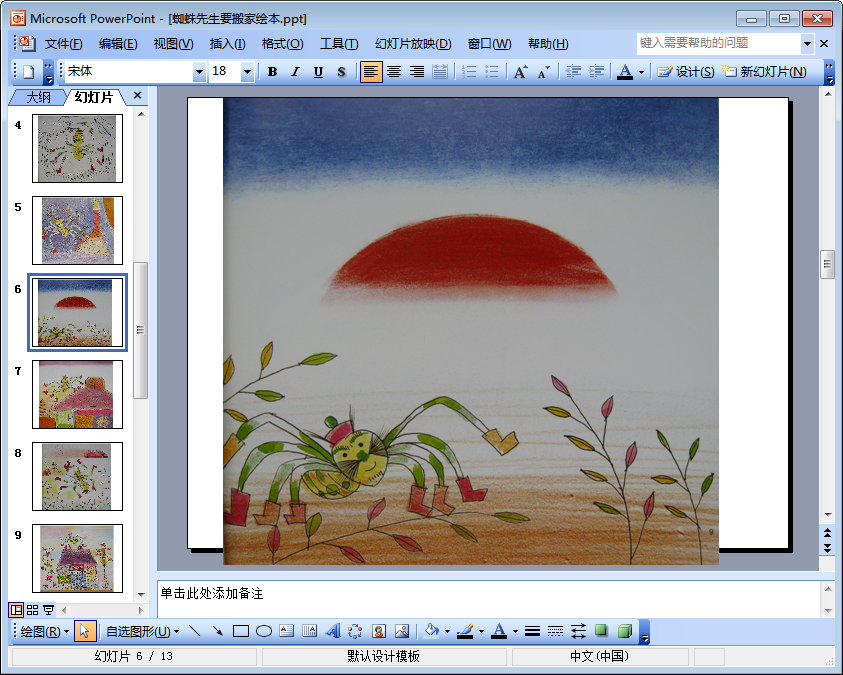This screenshot has height=675, width=843.
Task: Open the 插入(I) menu
Action: [x=227, y=44]
